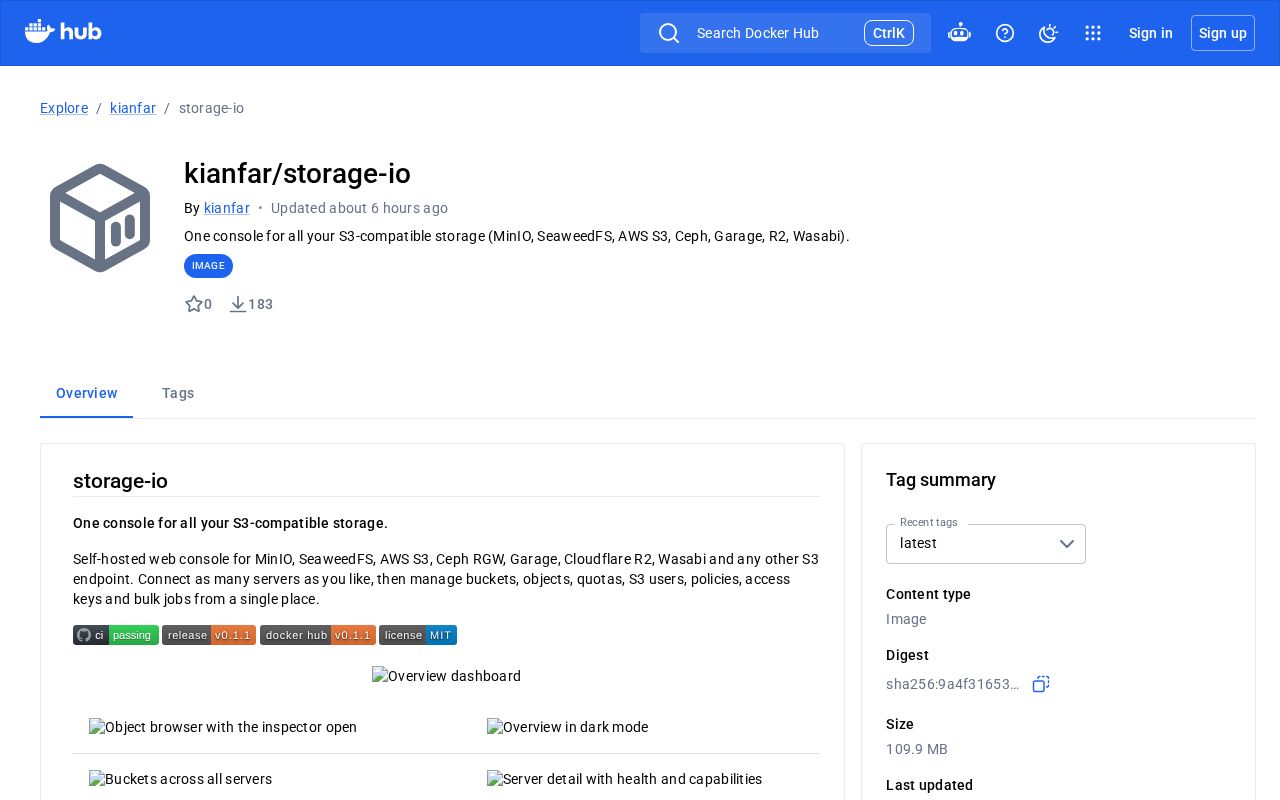Click the Sign in link
Viewport: 1280px width, 800px height.
(1151, 33)
